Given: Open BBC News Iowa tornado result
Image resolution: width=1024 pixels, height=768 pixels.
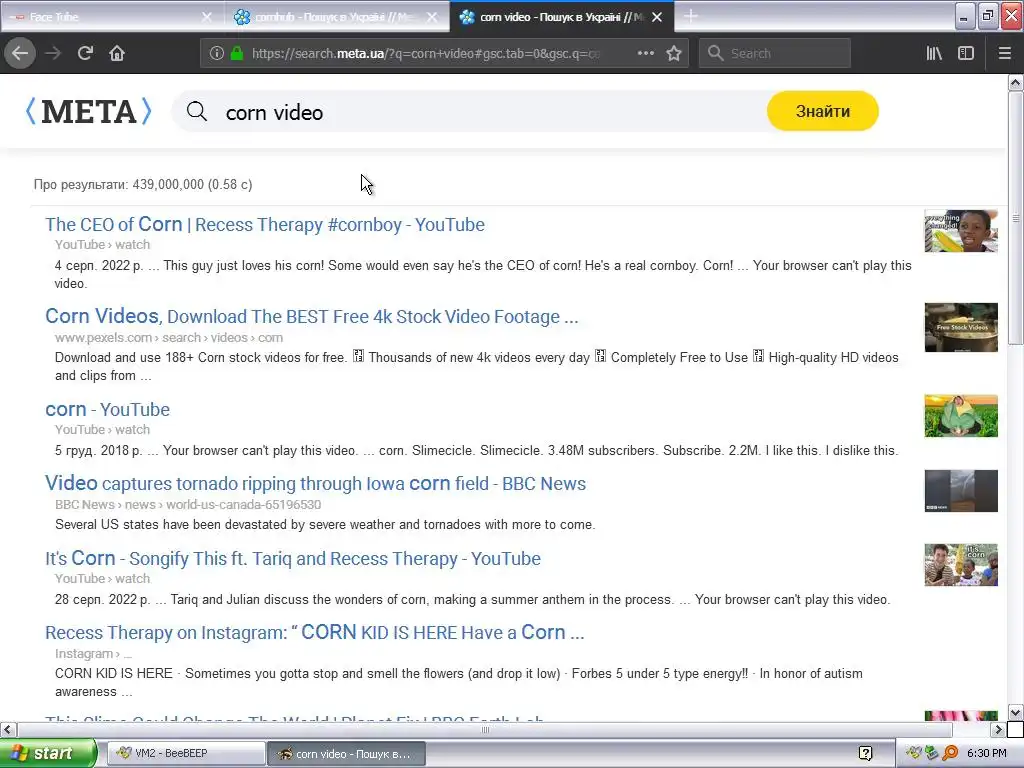Looking at the screenshot, I should [x=315, y=483].
